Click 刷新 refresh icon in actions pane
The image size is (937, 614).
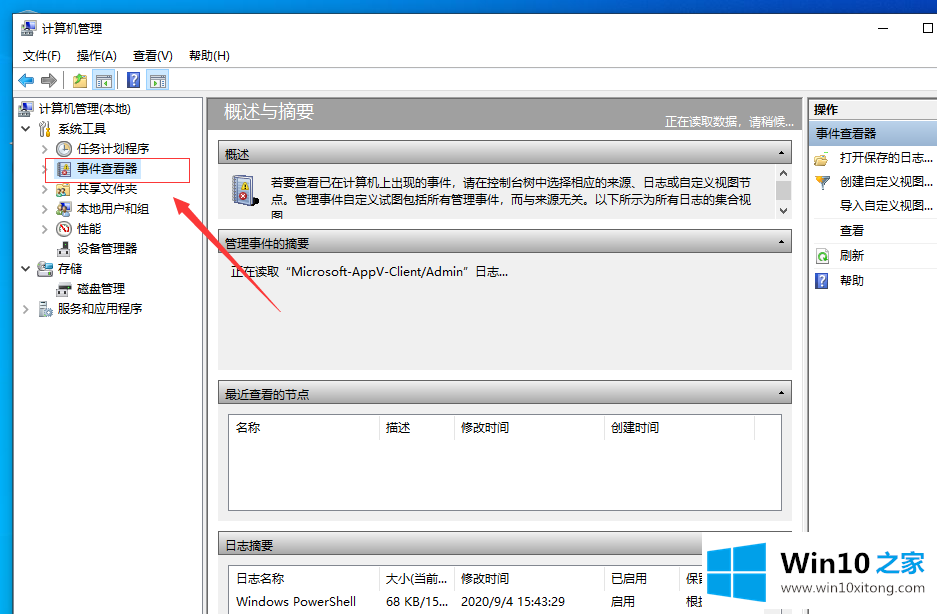click(822, 256)
